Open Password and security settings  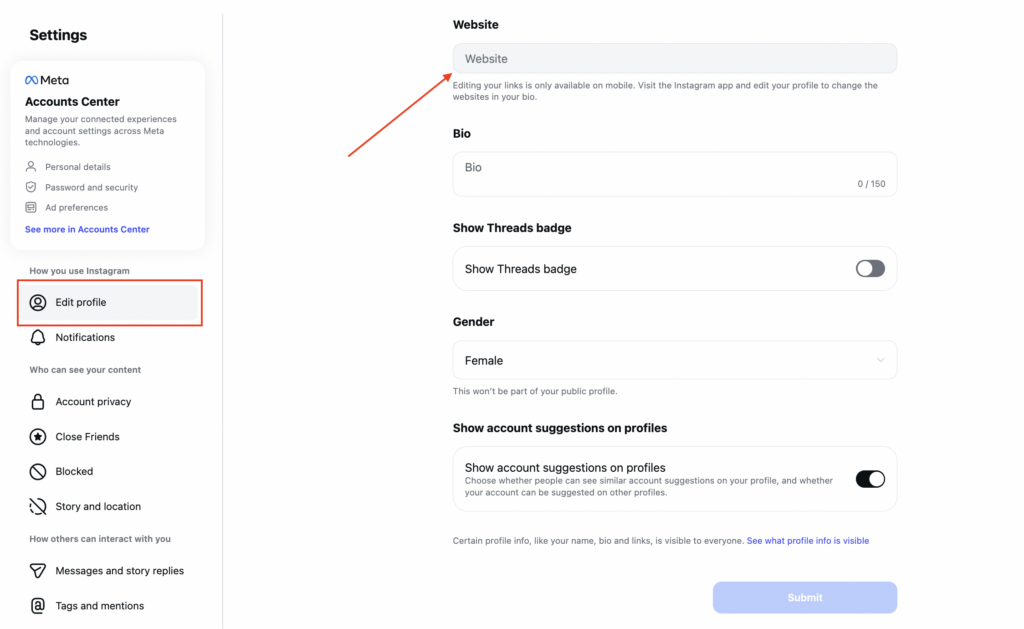91,187
